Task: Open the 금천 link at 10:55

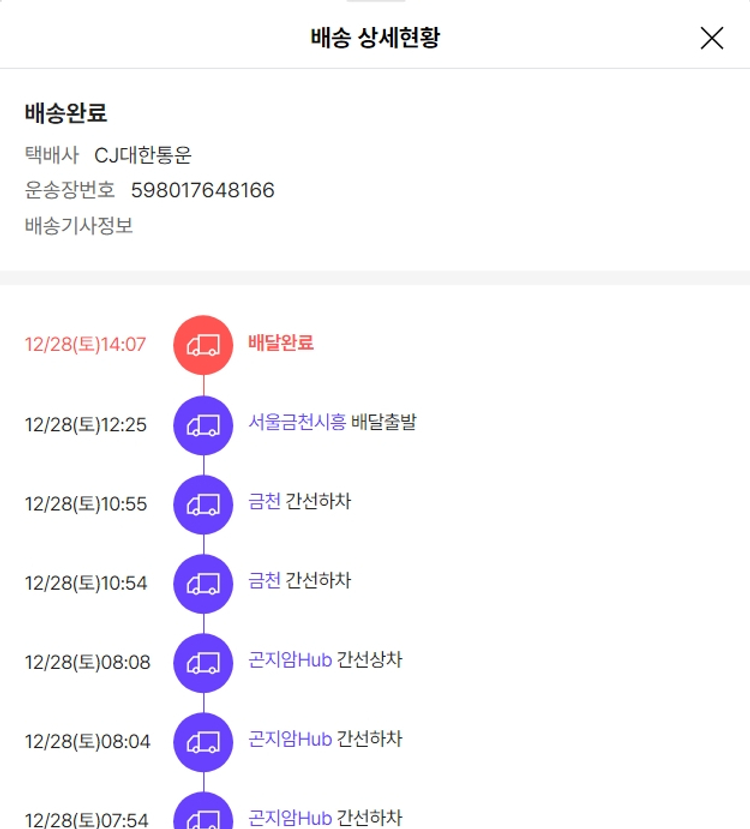Action: point(265,501)
